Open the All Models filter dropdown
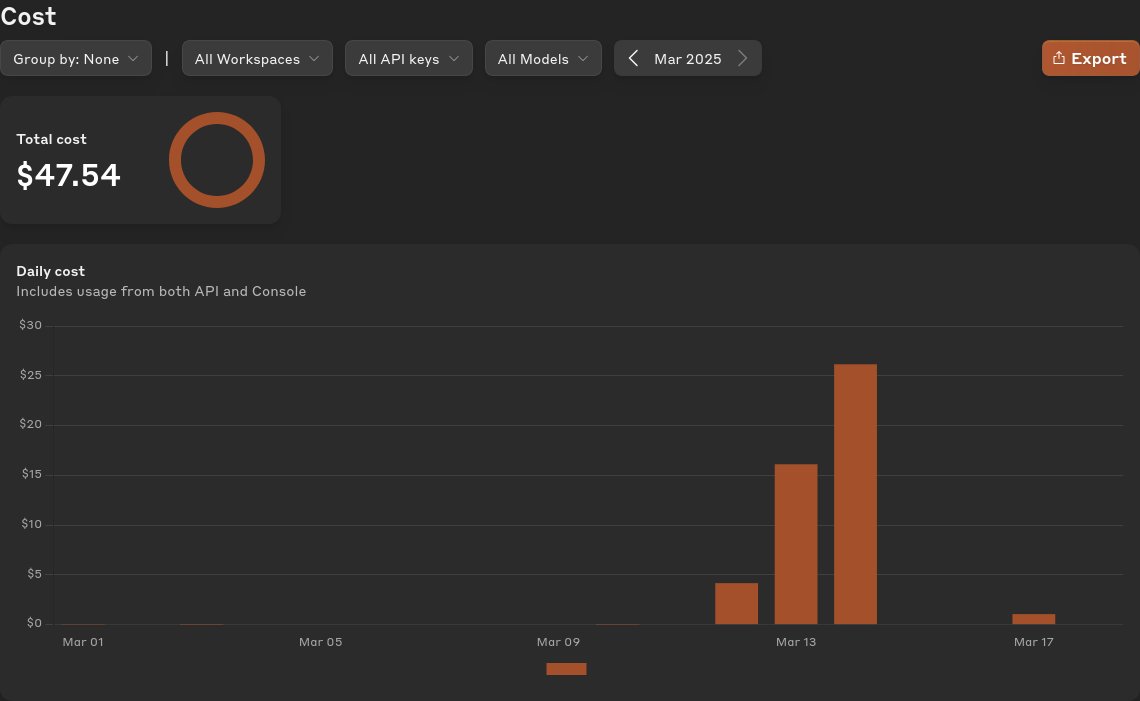 [x=543, y=58]
